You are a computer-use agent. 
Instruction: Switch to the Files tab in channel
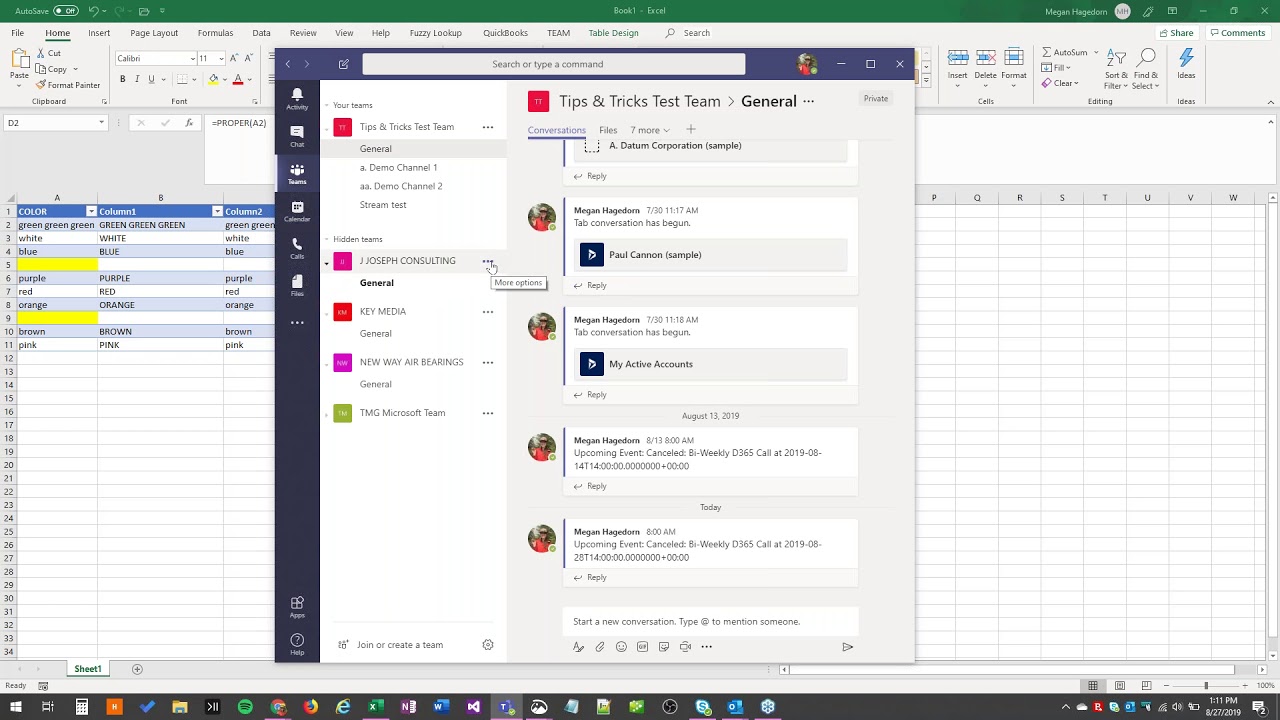pyautogui.click(x=608, y=130)
